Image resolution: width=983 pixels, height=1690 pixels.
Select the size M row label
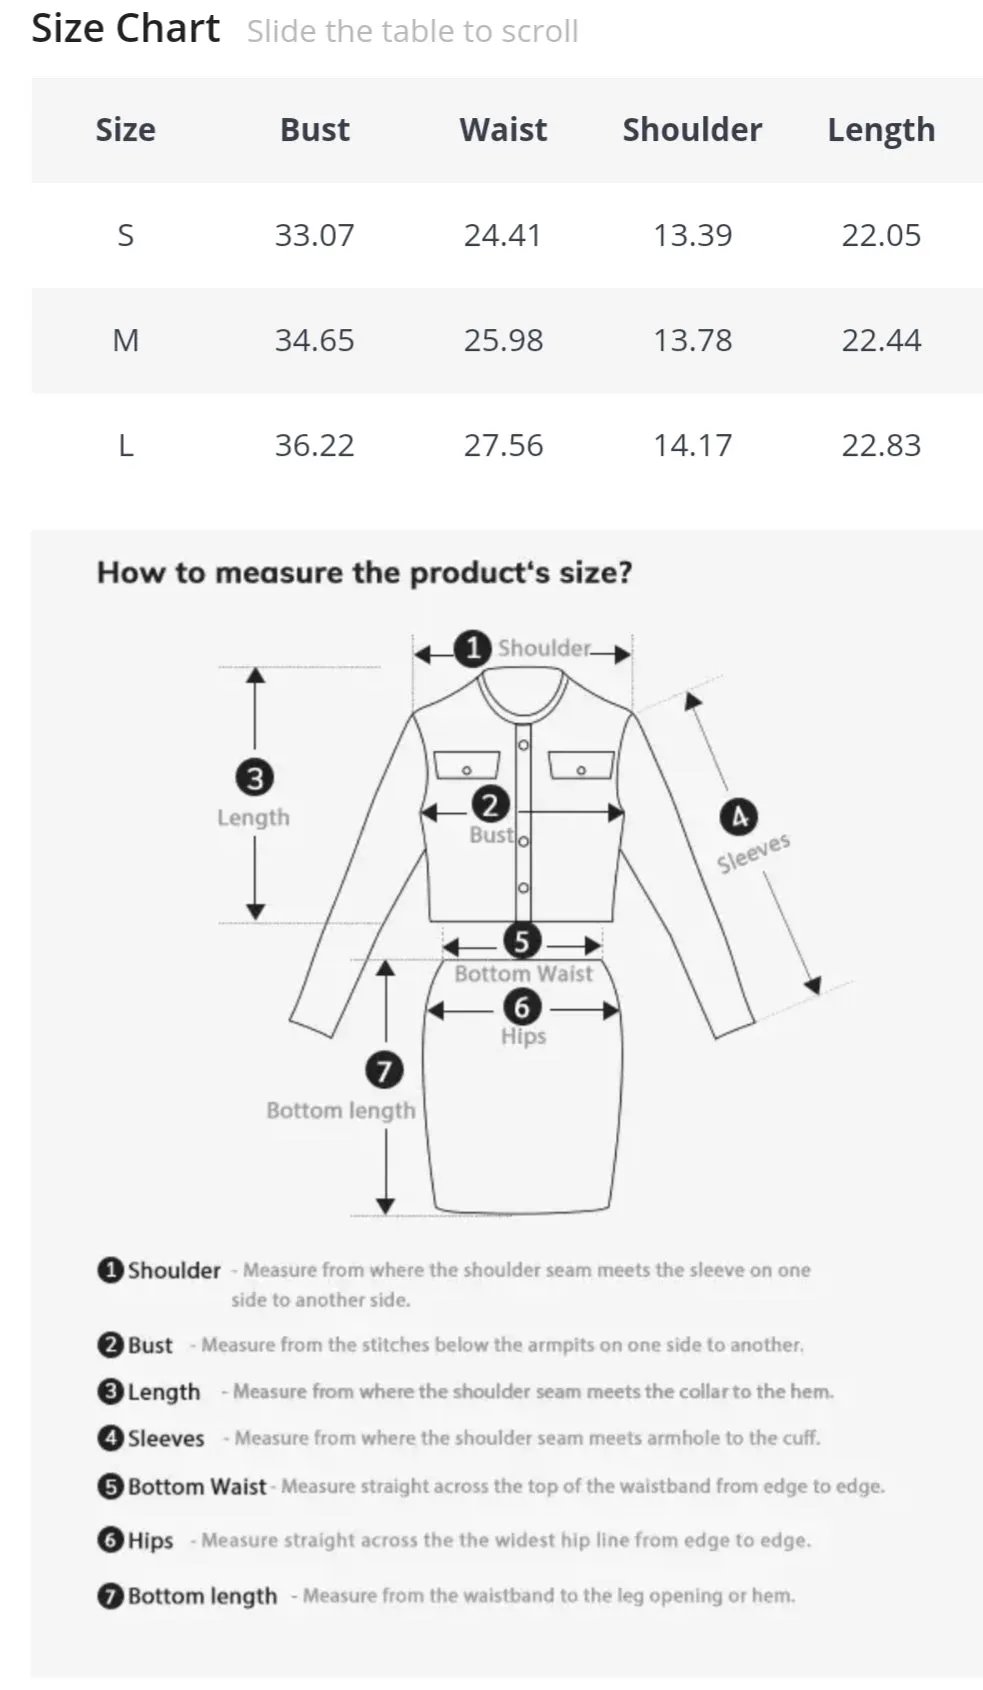125,340
